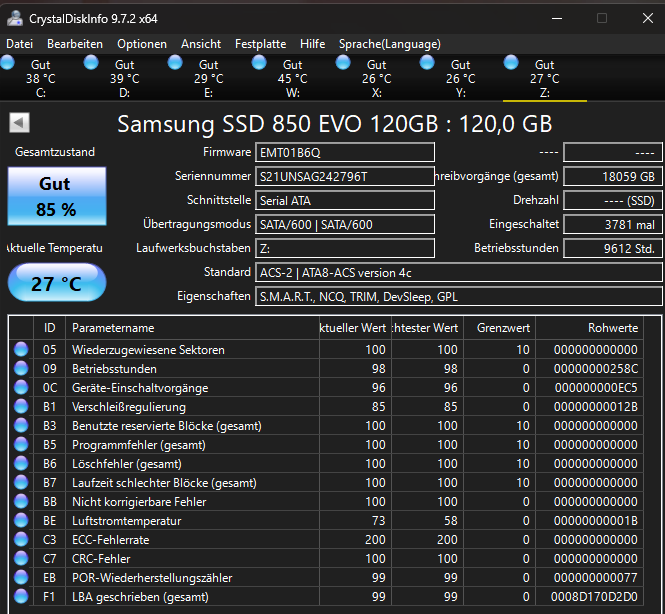Select drive Z: status orb
The image size is (665, 614).
coord(511,63)
